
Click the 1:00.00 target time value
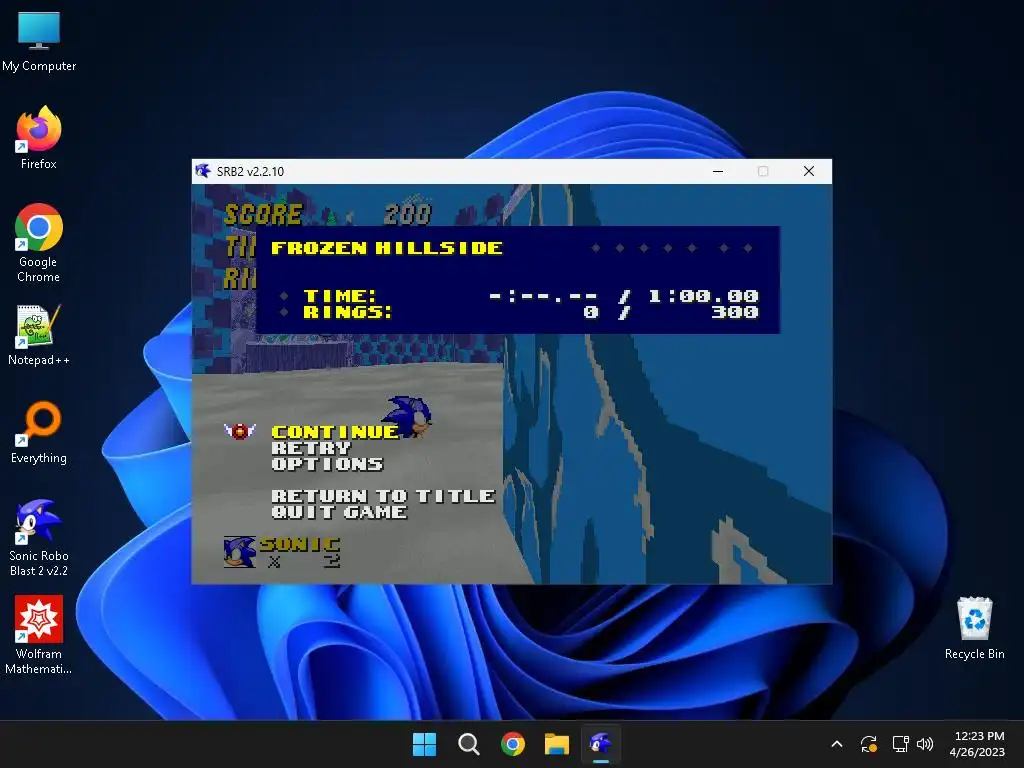[703, 296]
